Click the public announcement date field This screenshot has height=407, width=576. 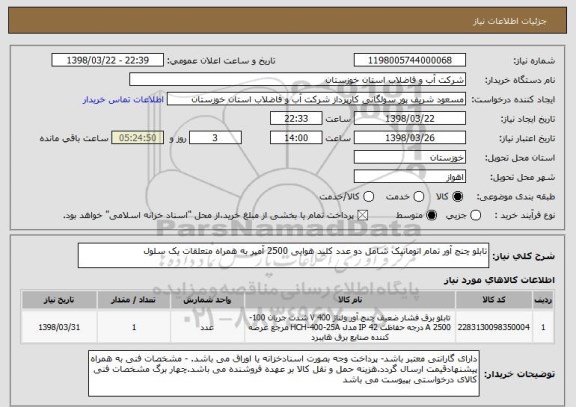point(108,60)
